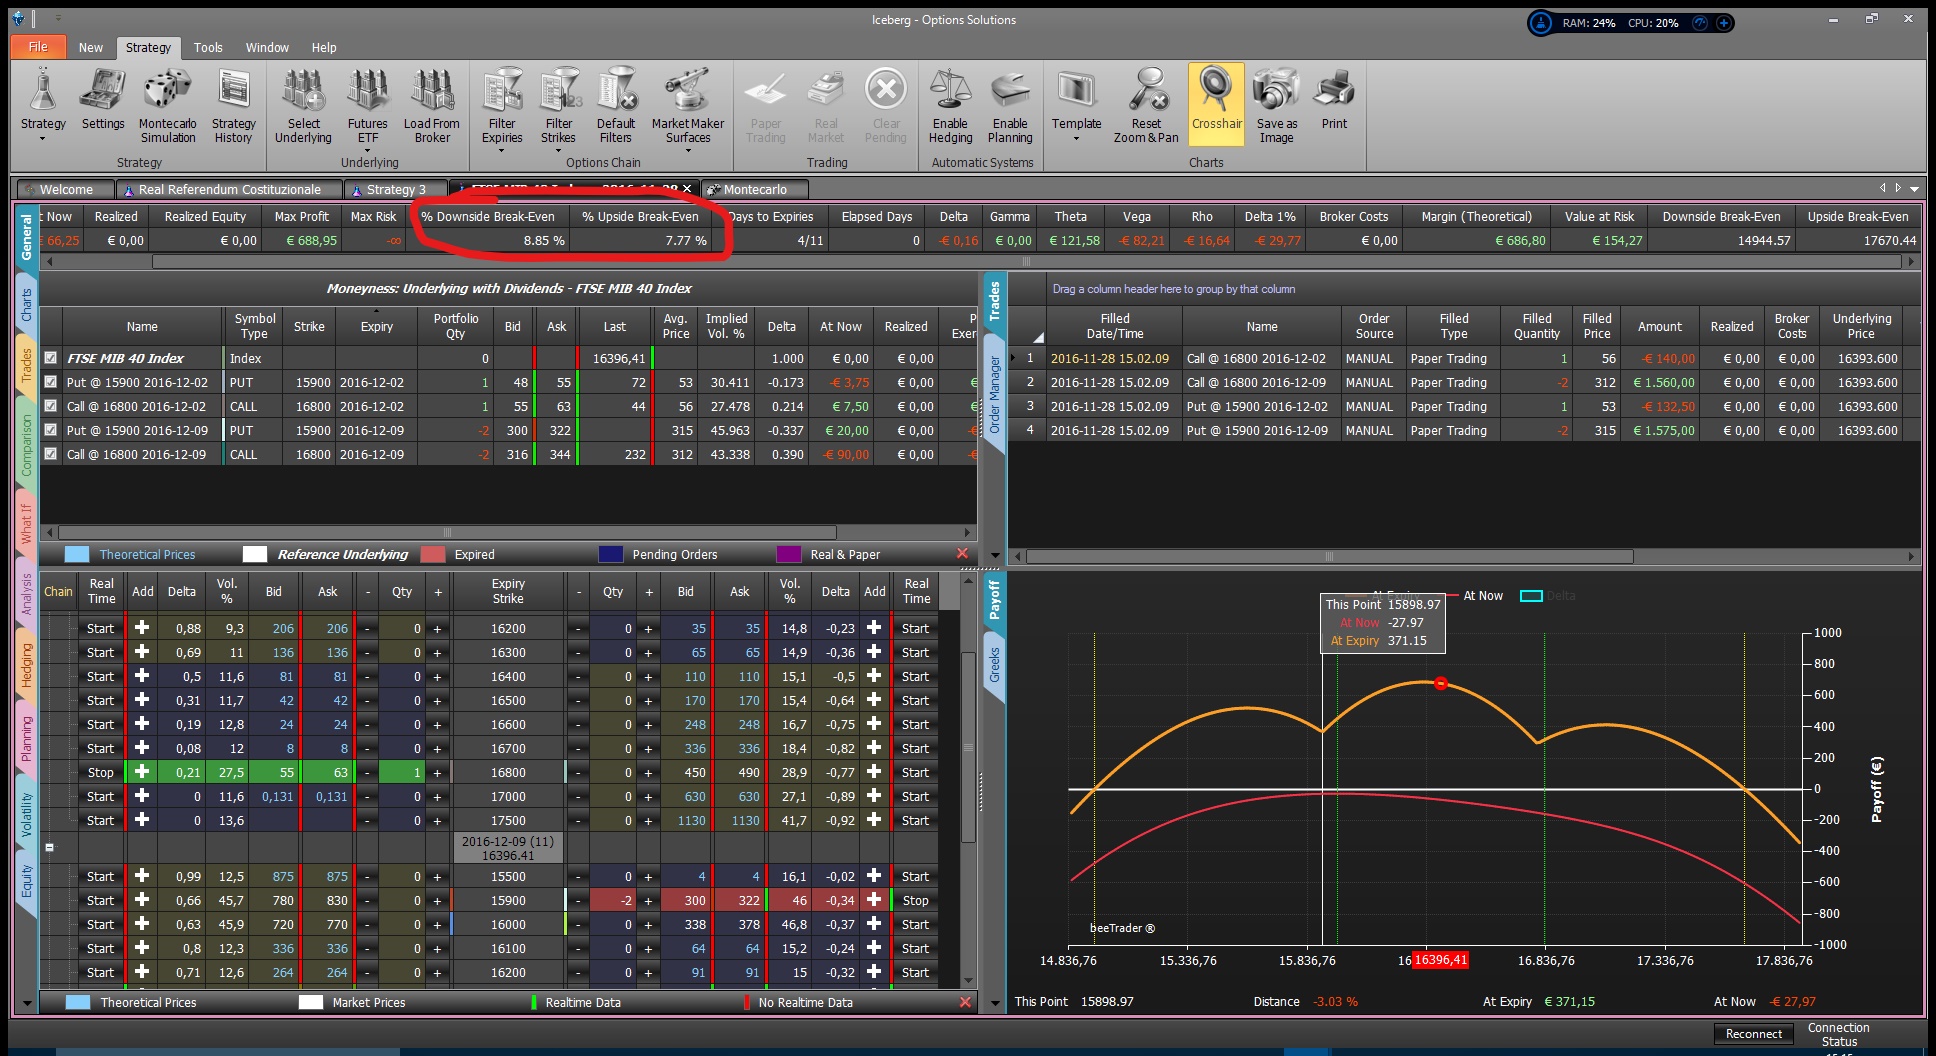Open the Filter Expiries dropdown arrow

502,151
